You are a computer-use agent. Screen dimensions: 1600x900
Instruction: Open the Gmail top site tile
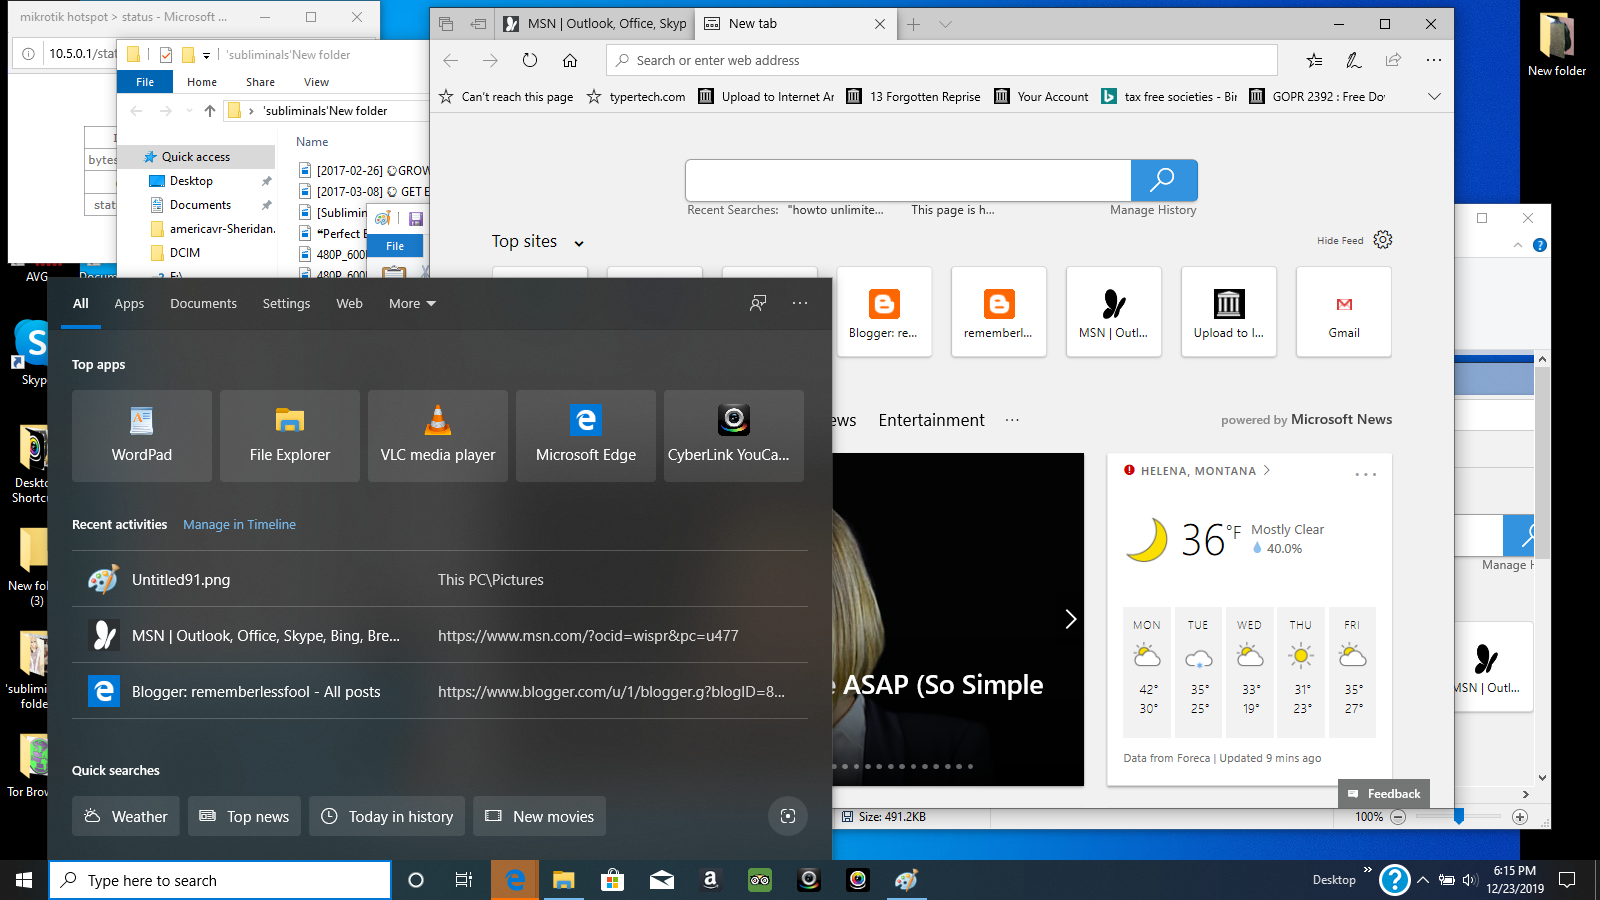(x=1344, y=312)
